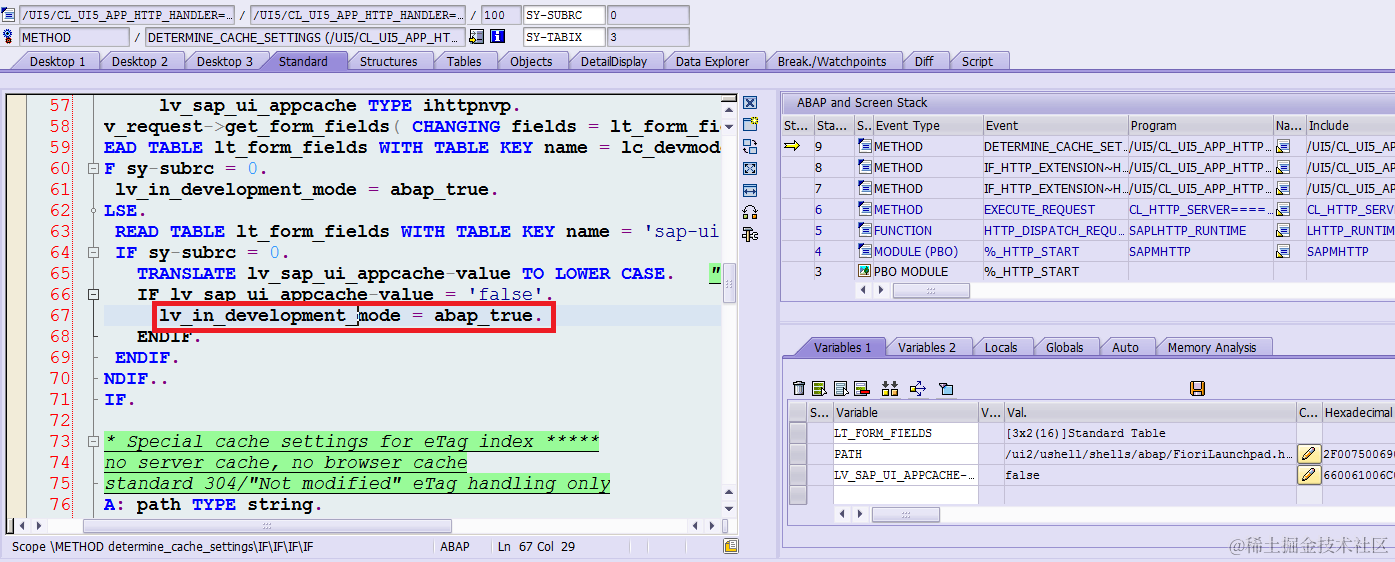The width and height of the screenshot is (1395, 562).
Task: Switch to the Auto tab
Action: click(1125, 347)
